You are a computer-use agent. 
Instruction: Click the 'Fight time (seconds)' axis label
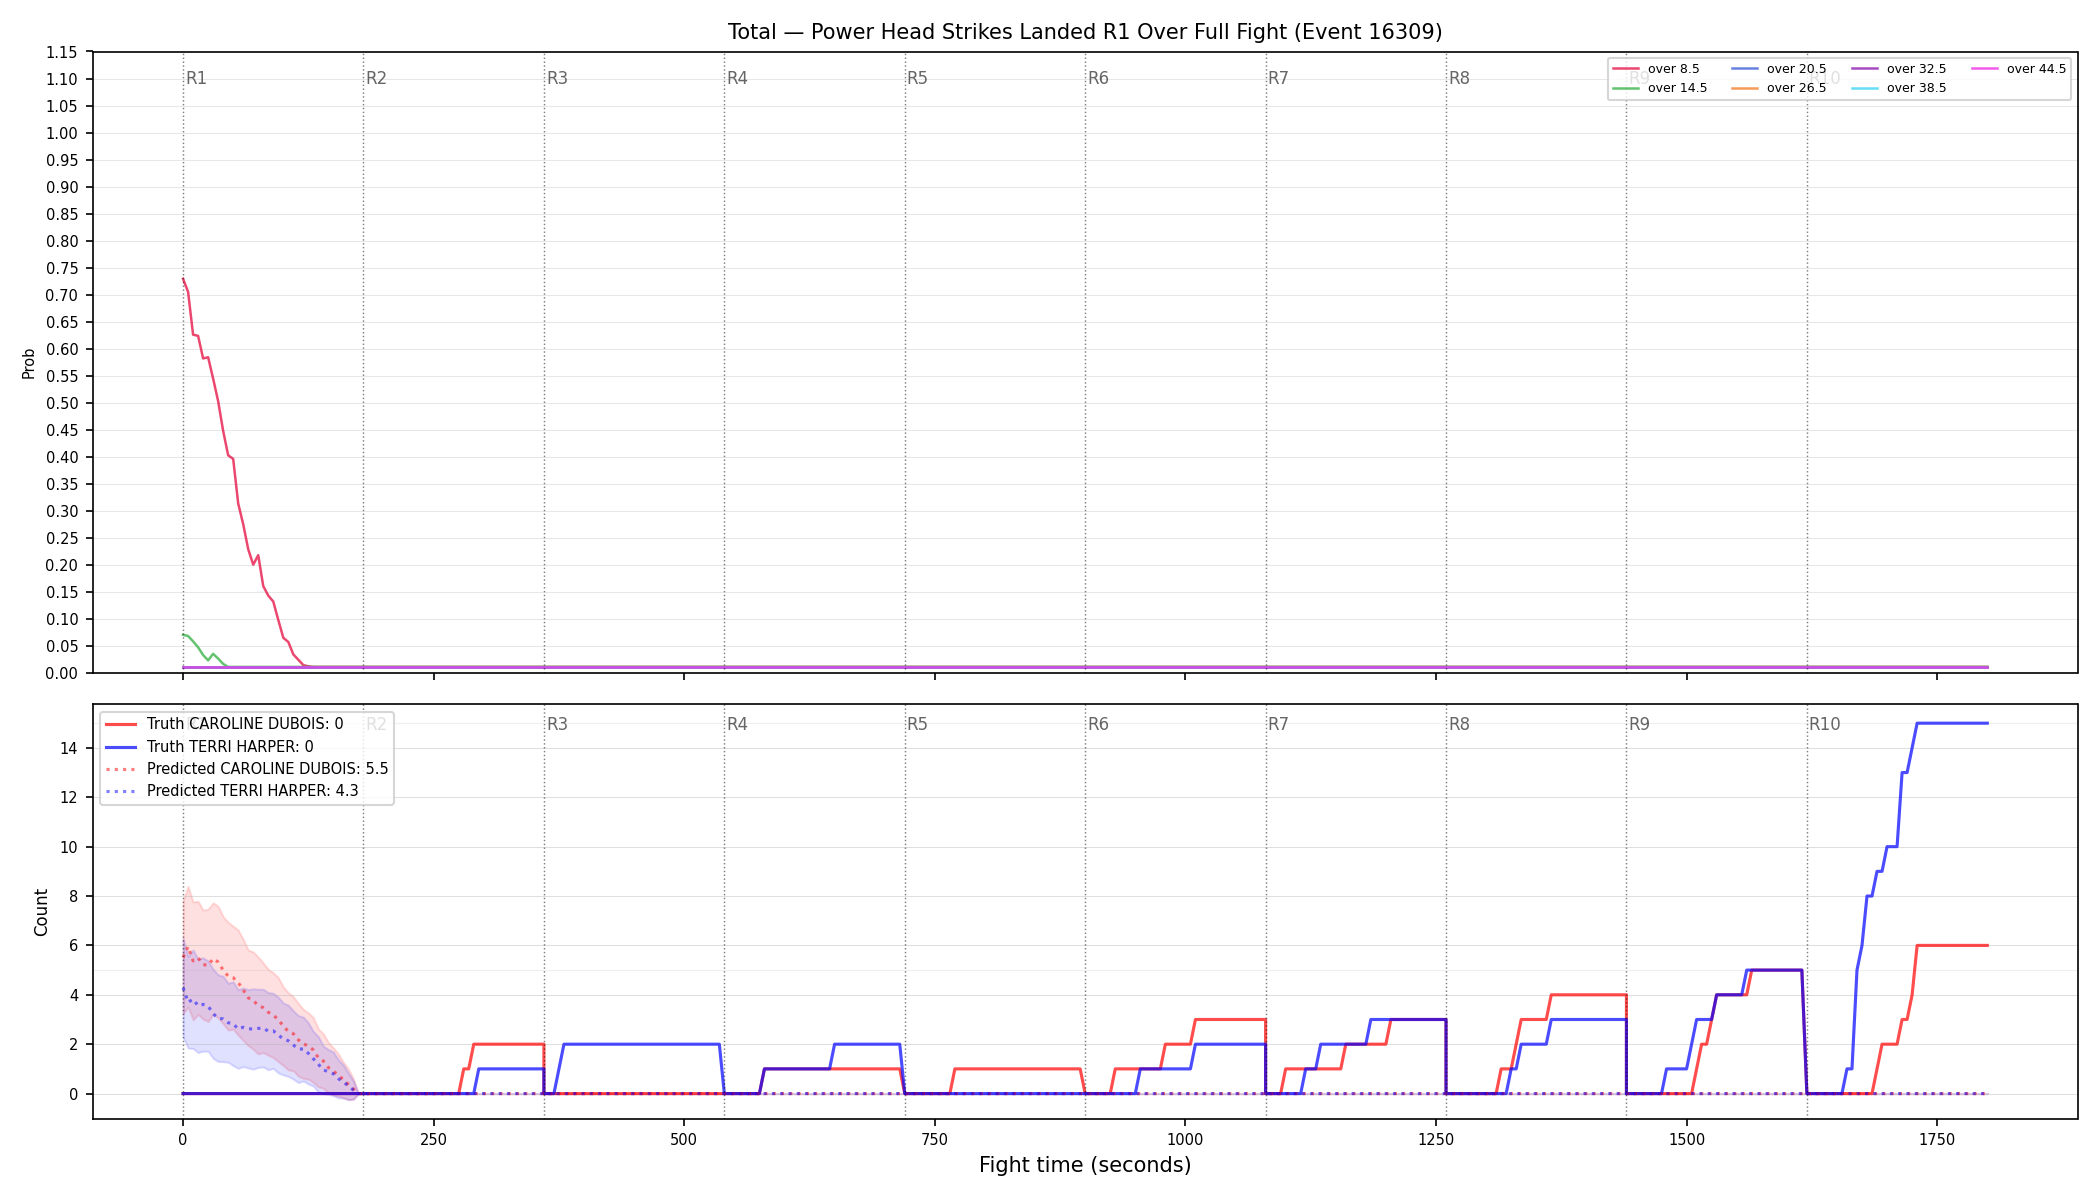(1085, 1165)
